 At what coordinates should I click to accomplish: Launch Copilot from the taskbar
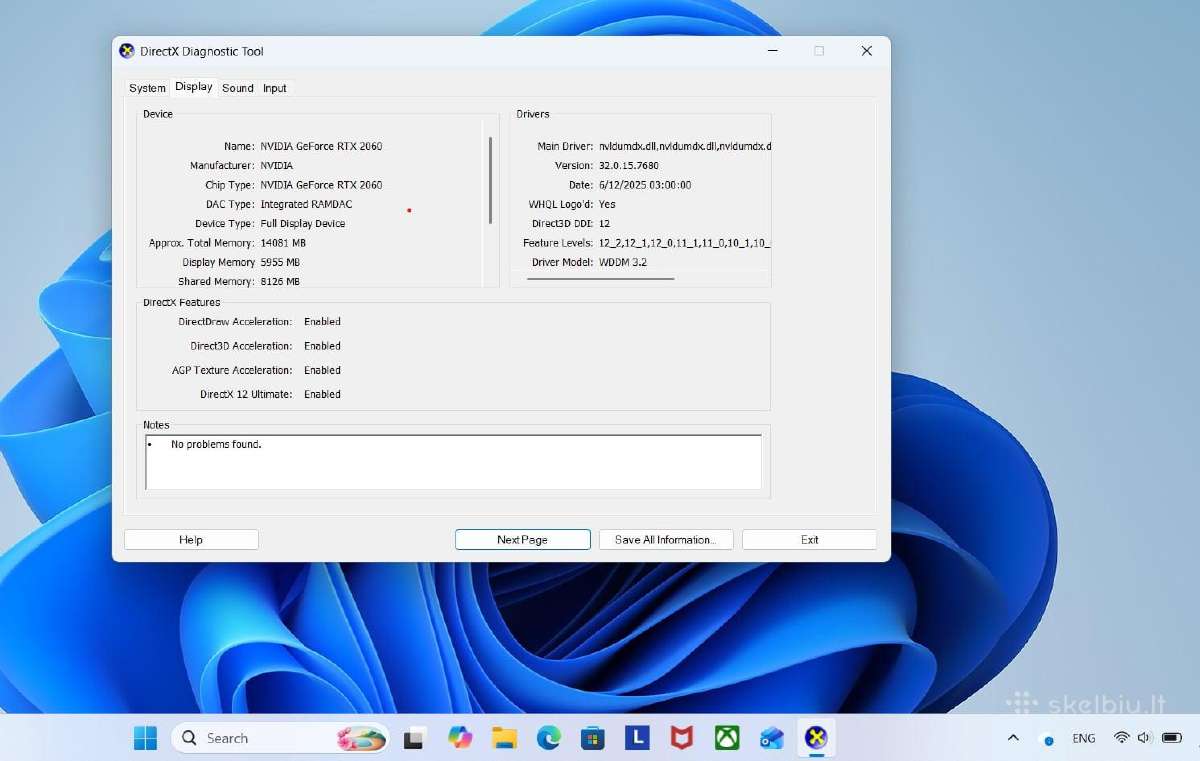460,738
